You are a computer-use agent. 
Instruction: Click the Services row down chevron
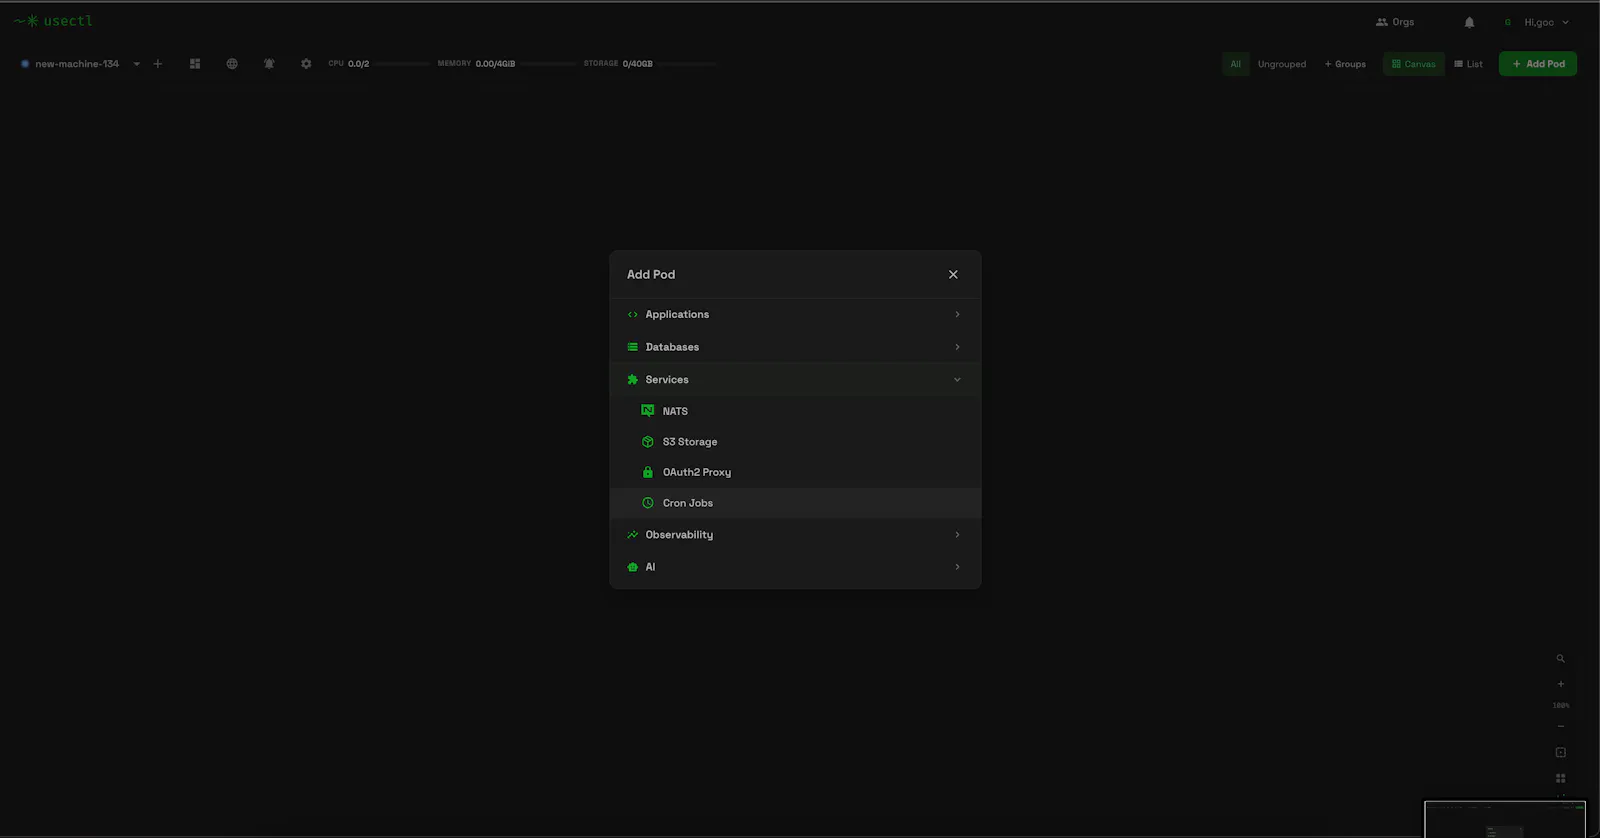(x=957, y=380)
